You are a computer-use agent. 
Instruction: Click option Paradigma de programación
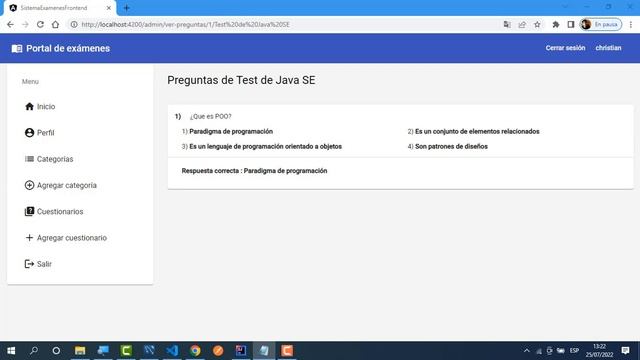pos(231,131)
